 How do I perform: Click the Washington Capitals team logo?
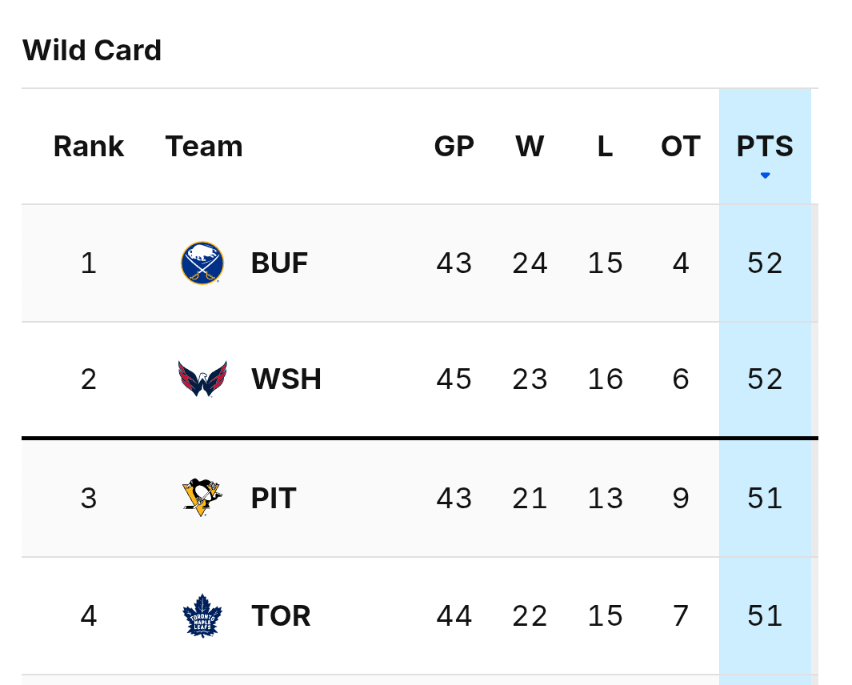click(x=200, y=378)
